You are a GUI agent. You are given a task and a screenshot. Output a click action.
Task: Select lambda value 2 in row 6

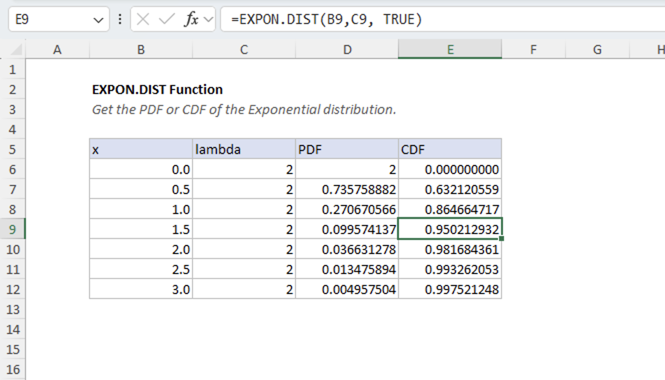[x=244, y=169]
